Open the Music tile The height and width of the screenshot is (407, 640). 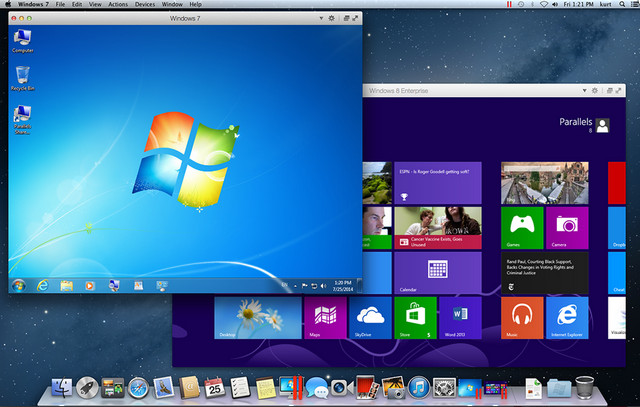[522, 318]
